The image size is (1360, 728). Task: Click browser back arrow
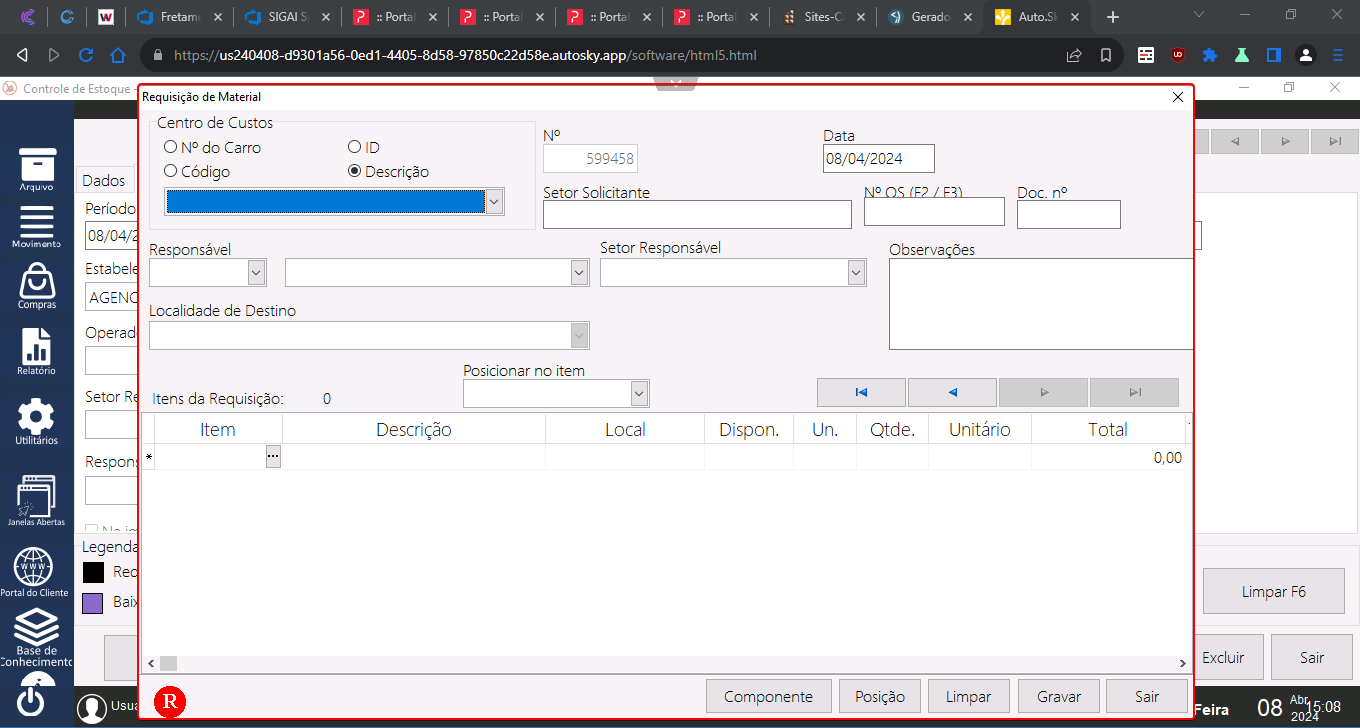(x=23, y=55)
